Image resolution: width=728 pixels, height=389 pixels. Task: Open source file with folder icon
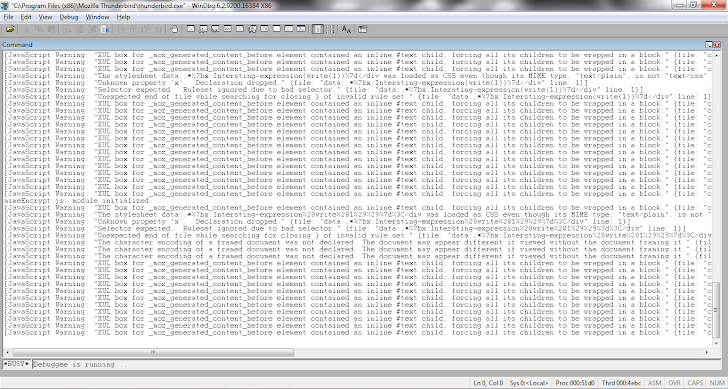point(10,29)
